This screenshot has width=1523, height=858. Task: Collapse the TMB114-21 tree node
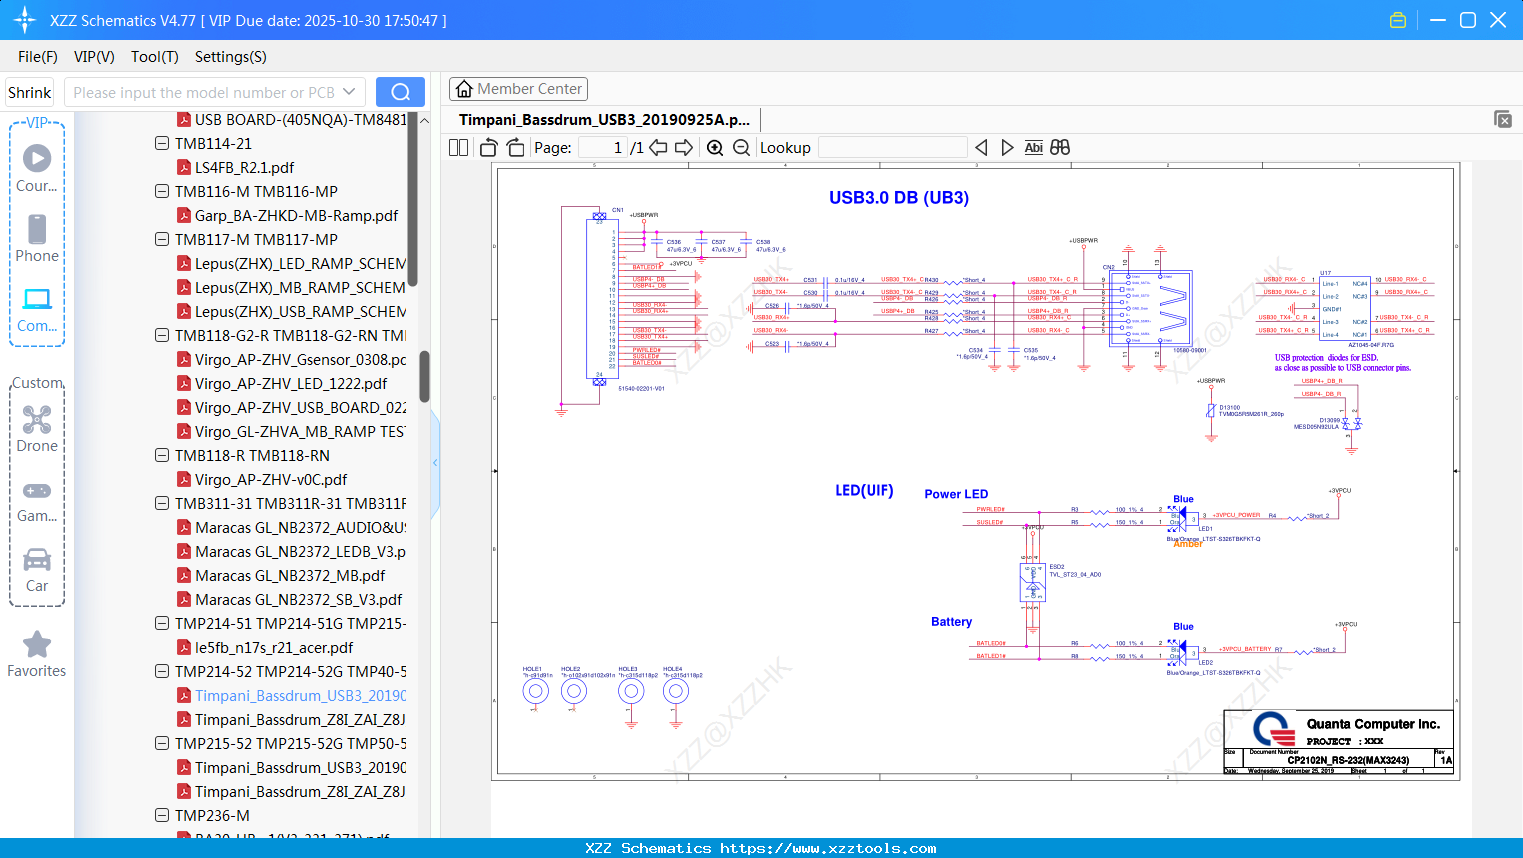point(162,143)
